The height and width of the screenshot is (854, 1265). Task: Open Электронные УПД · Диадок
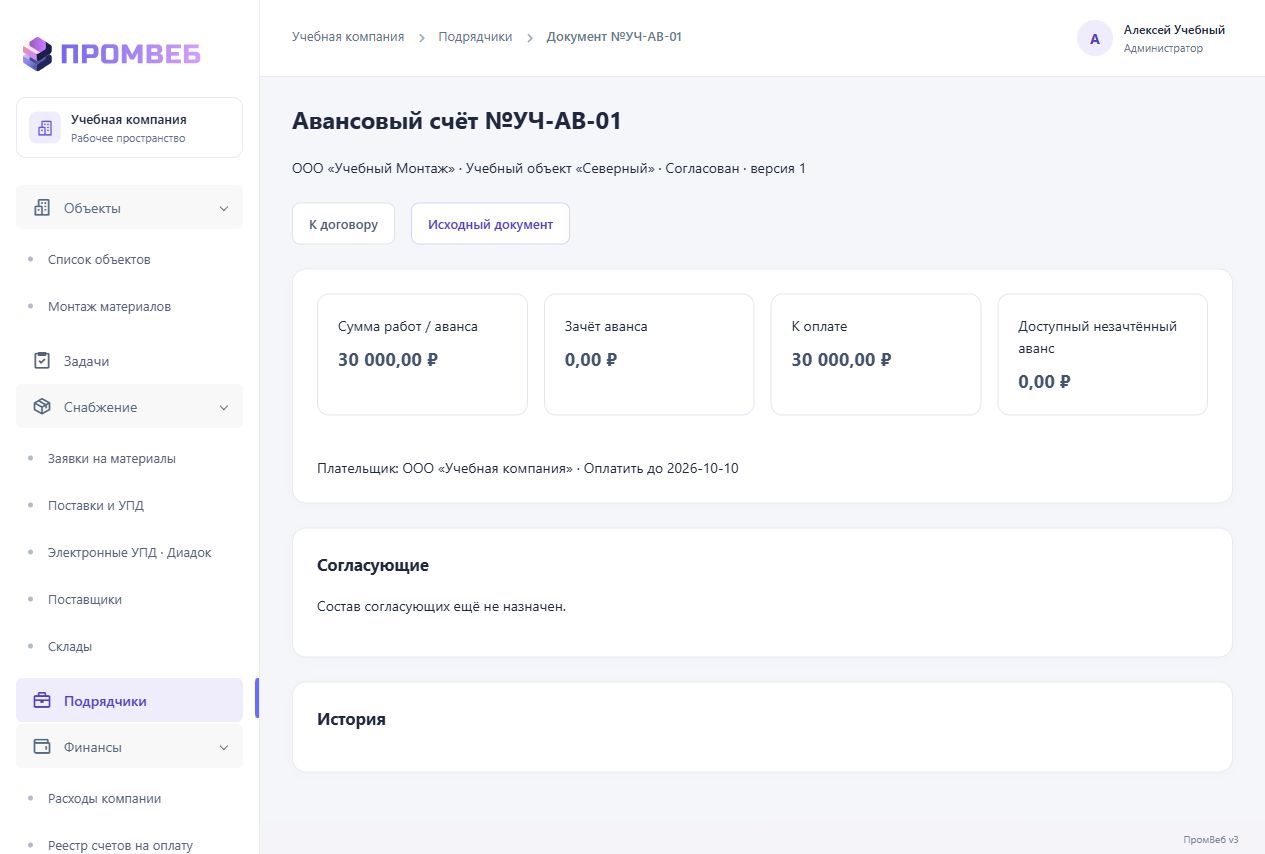tap(130, 552)
